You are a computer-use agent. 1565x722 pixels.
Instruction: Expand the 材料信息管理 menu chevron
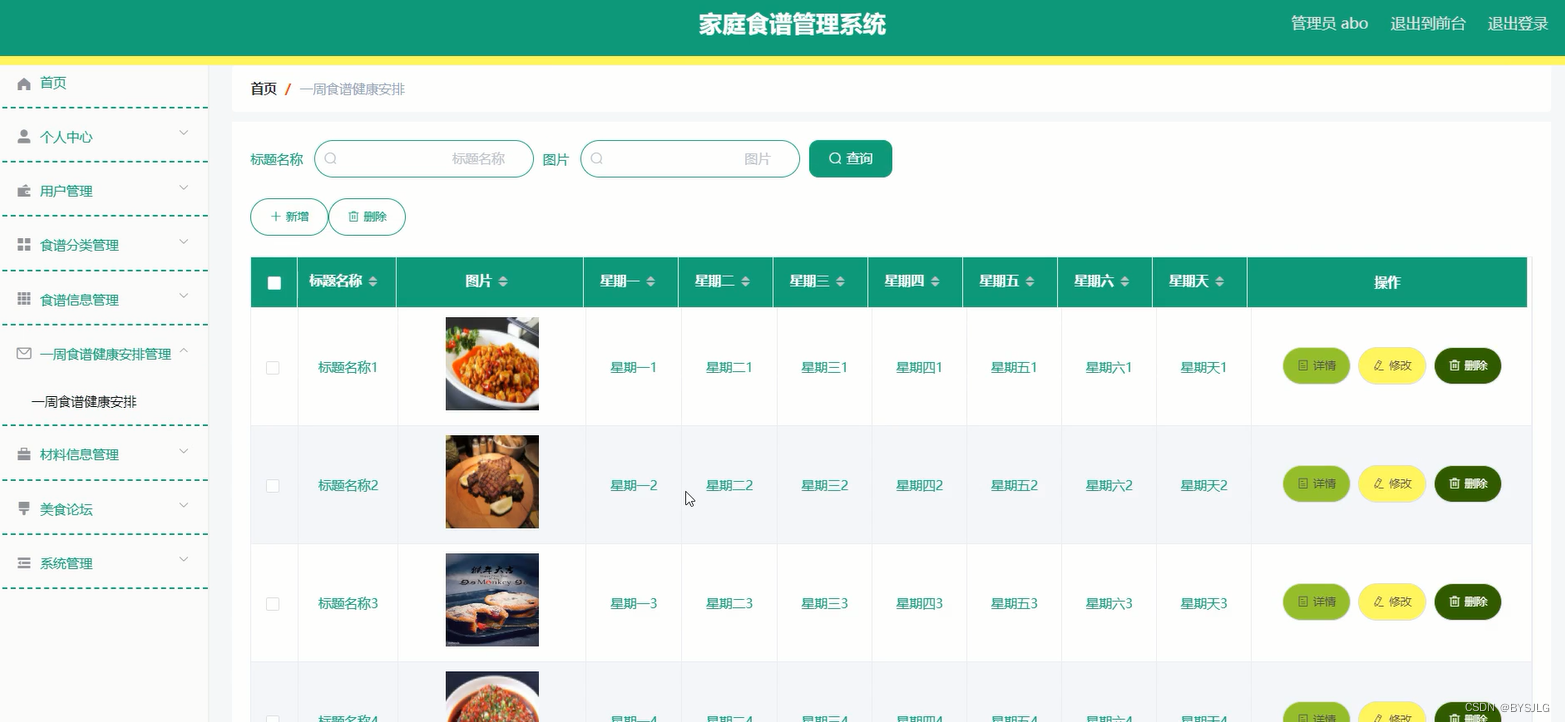(x=184, y=450)
